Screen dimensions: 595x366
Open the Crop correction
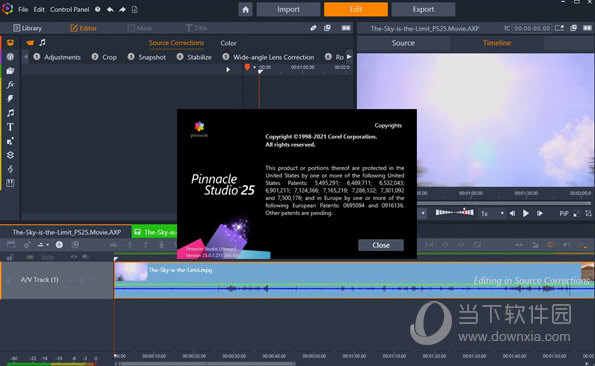coord(104,57)
